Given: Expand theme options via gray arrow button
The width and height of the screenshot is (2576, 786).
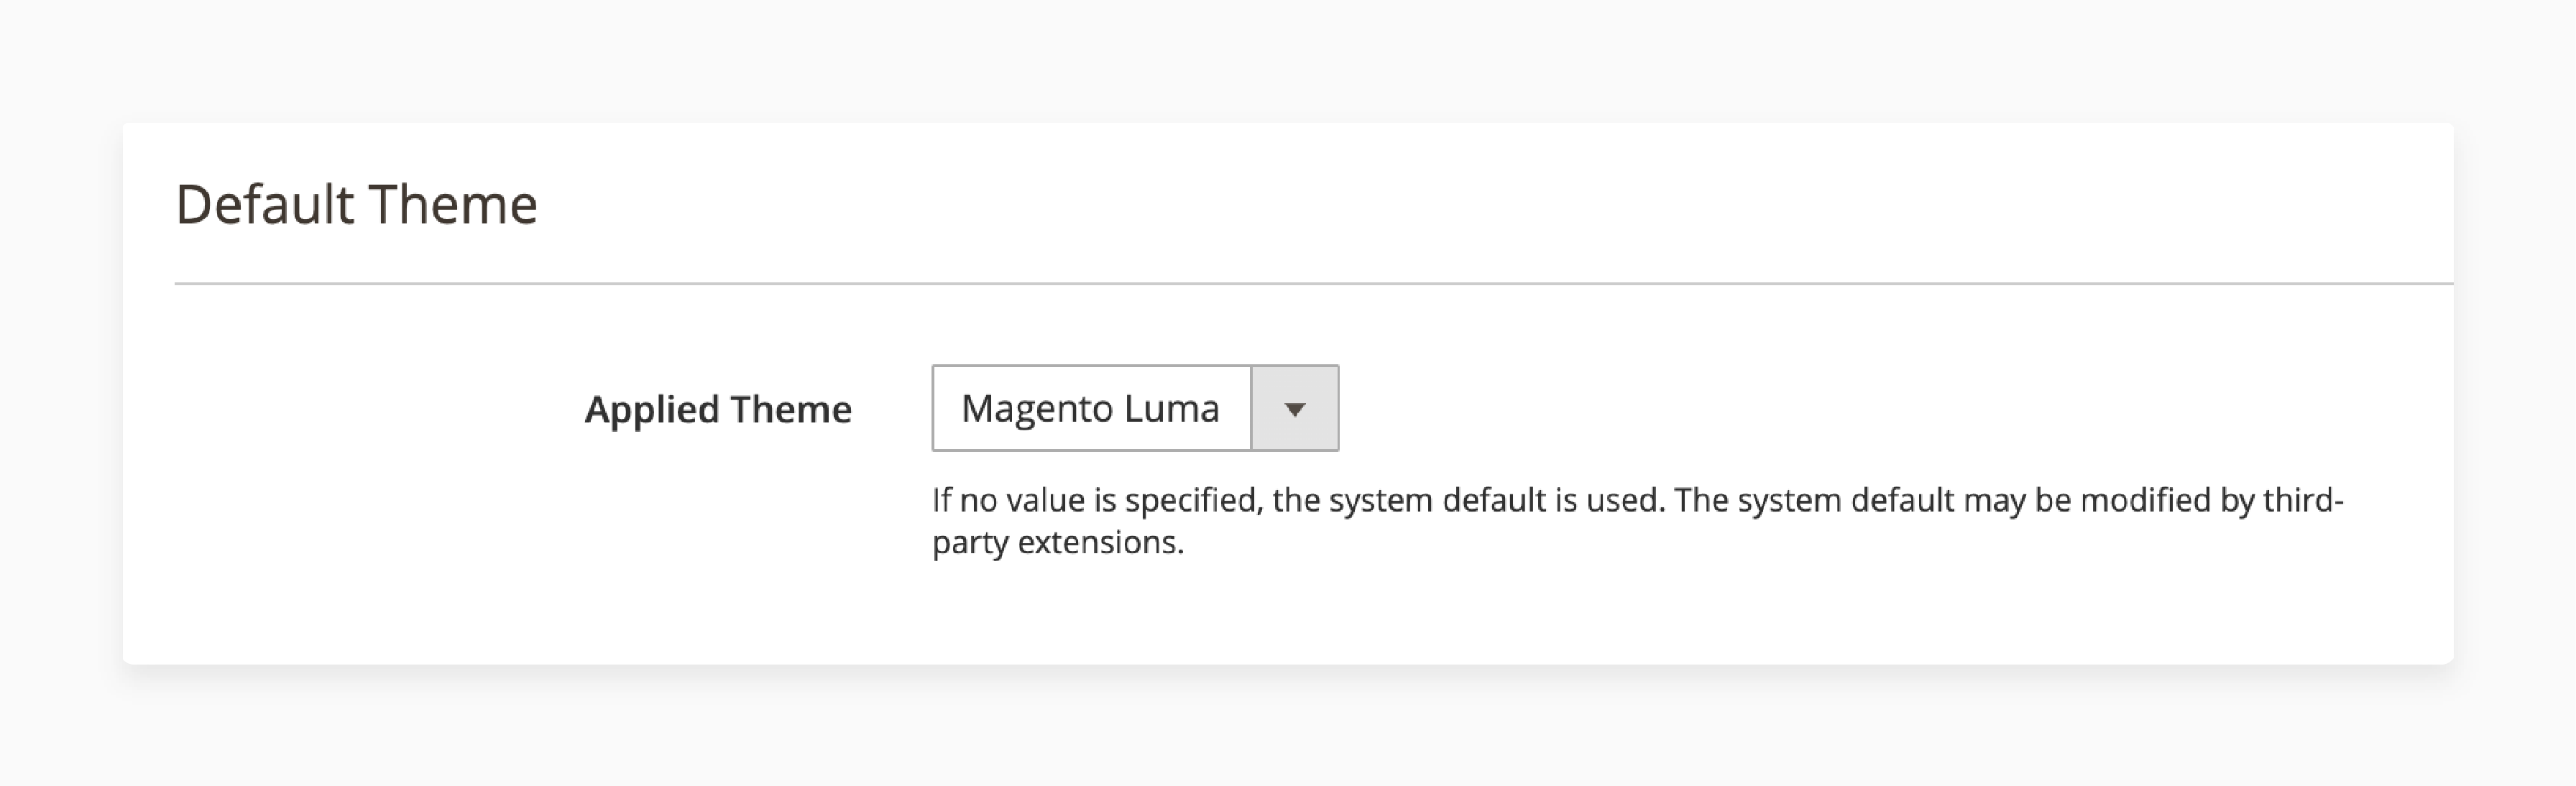Looking at the screenshot, I should pyautogui.click(x=1295, y=409).
